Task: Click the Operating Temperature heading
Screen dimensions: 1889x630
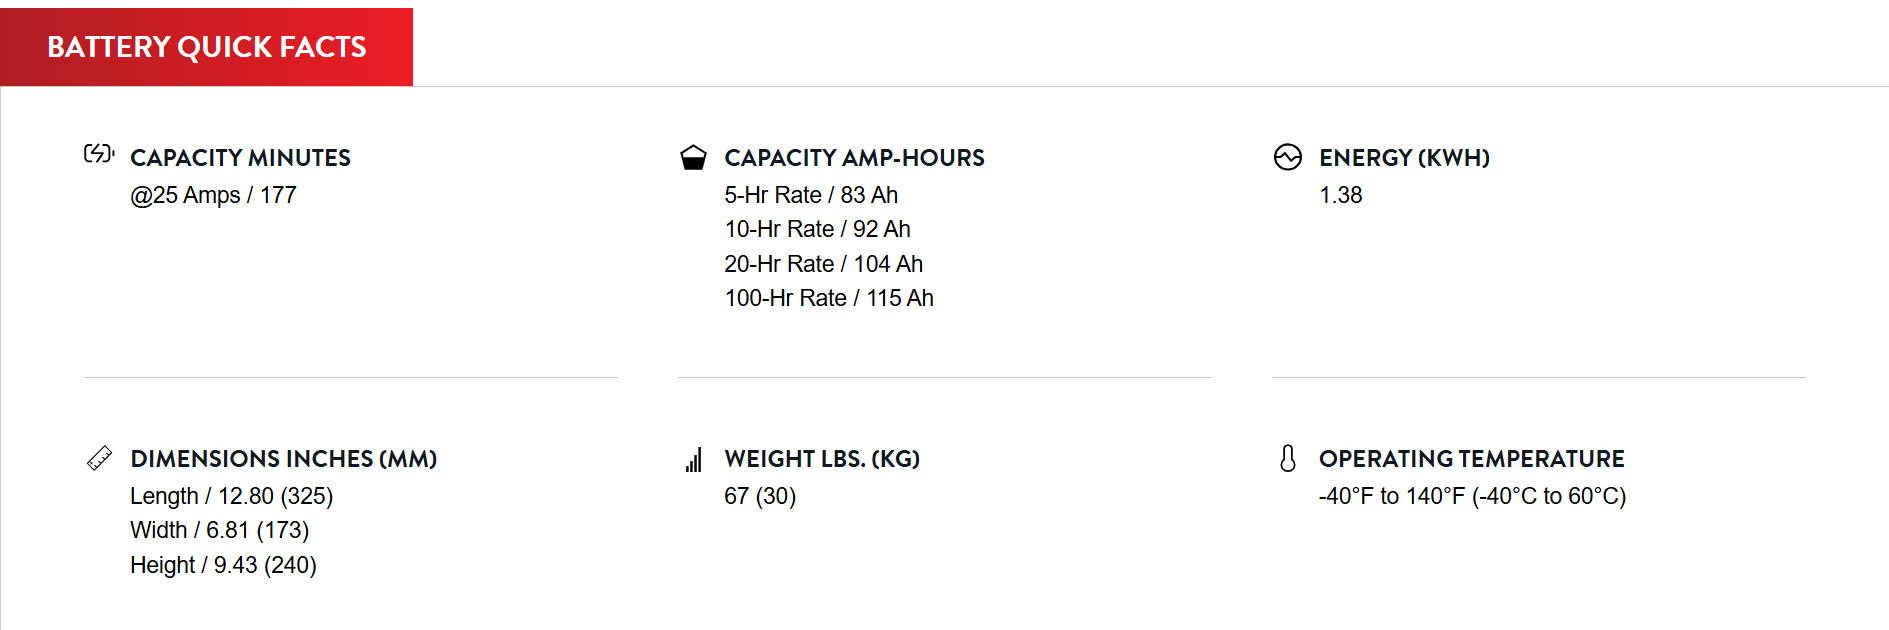Action: point(1471,459)
